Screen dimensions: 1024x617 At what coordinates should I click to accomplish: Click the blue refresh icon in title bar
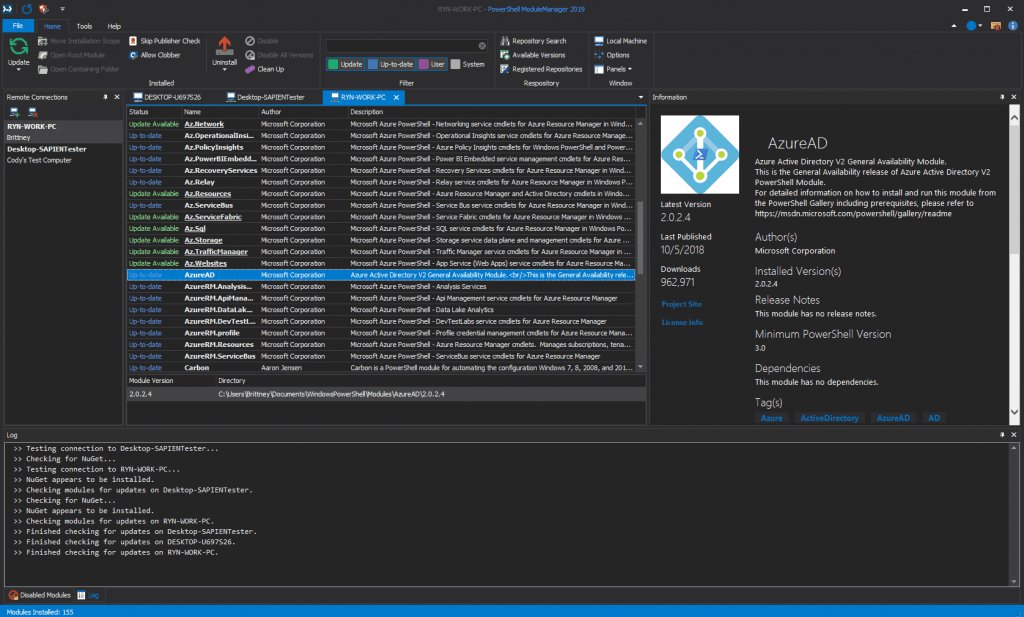click(x=27, y=9)
